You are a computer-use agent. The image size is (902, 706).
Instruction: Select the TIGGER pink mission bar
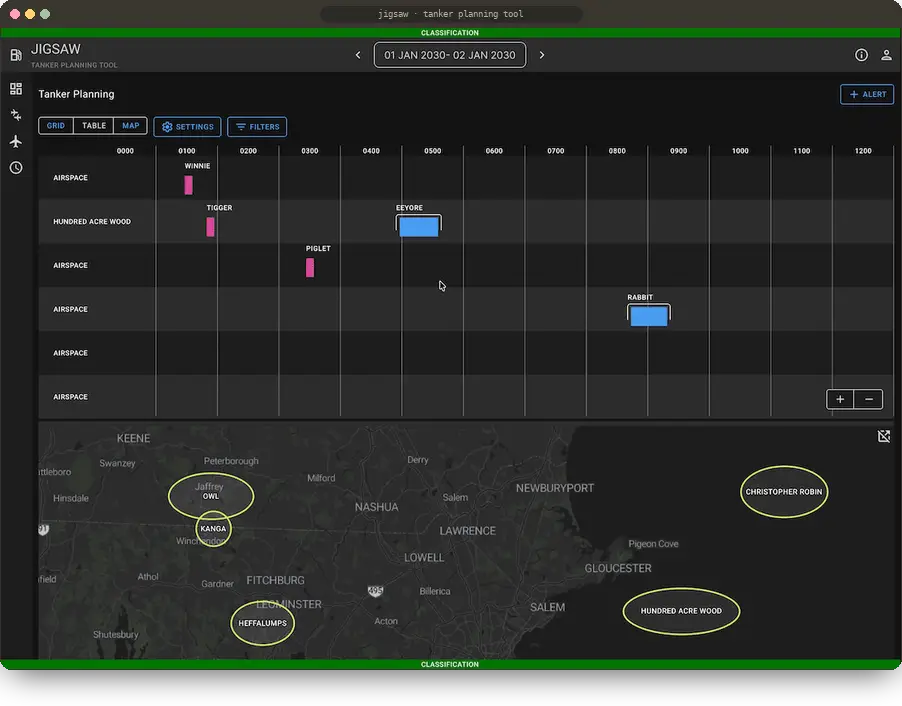coord(211,227)
